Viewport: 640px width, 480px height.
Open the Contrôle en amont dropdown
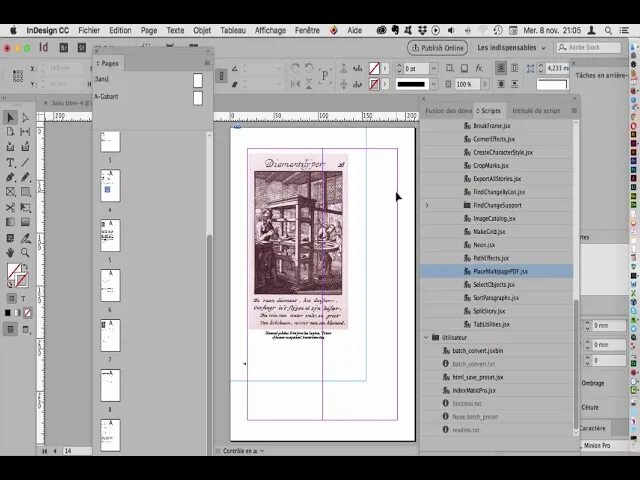(262, 451)
